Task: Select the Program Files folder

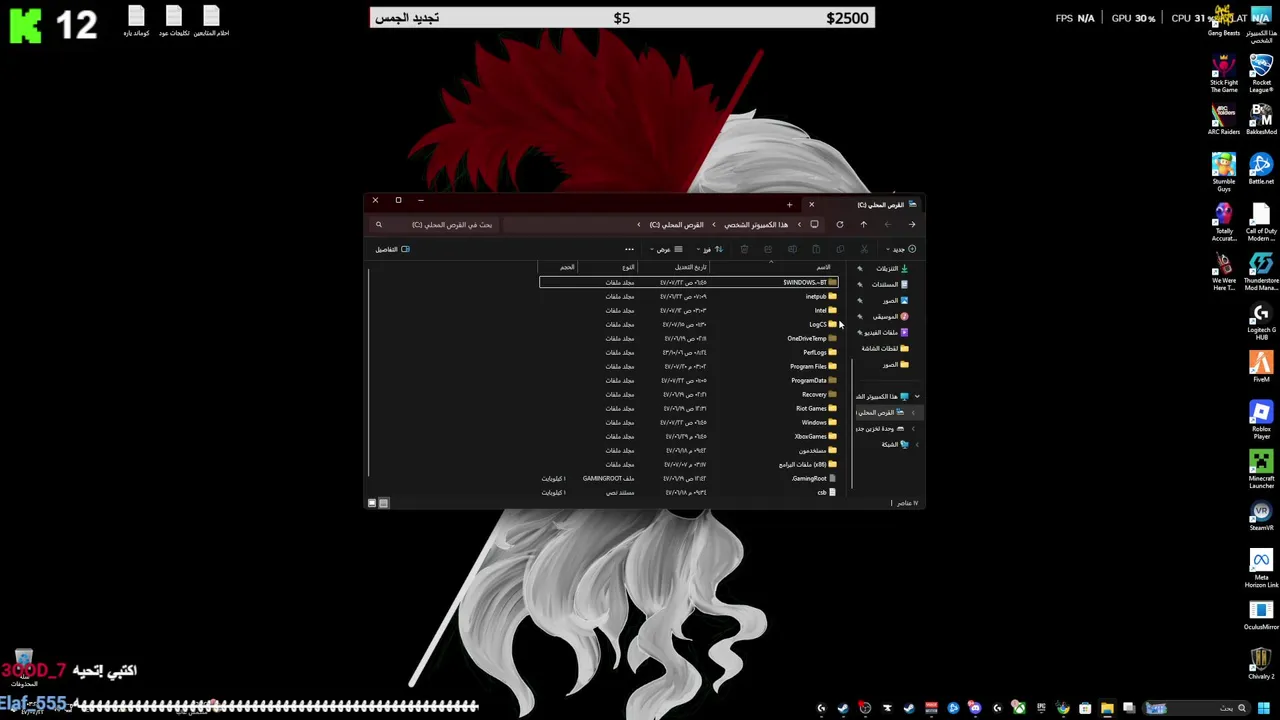Action: pos(688,366)
